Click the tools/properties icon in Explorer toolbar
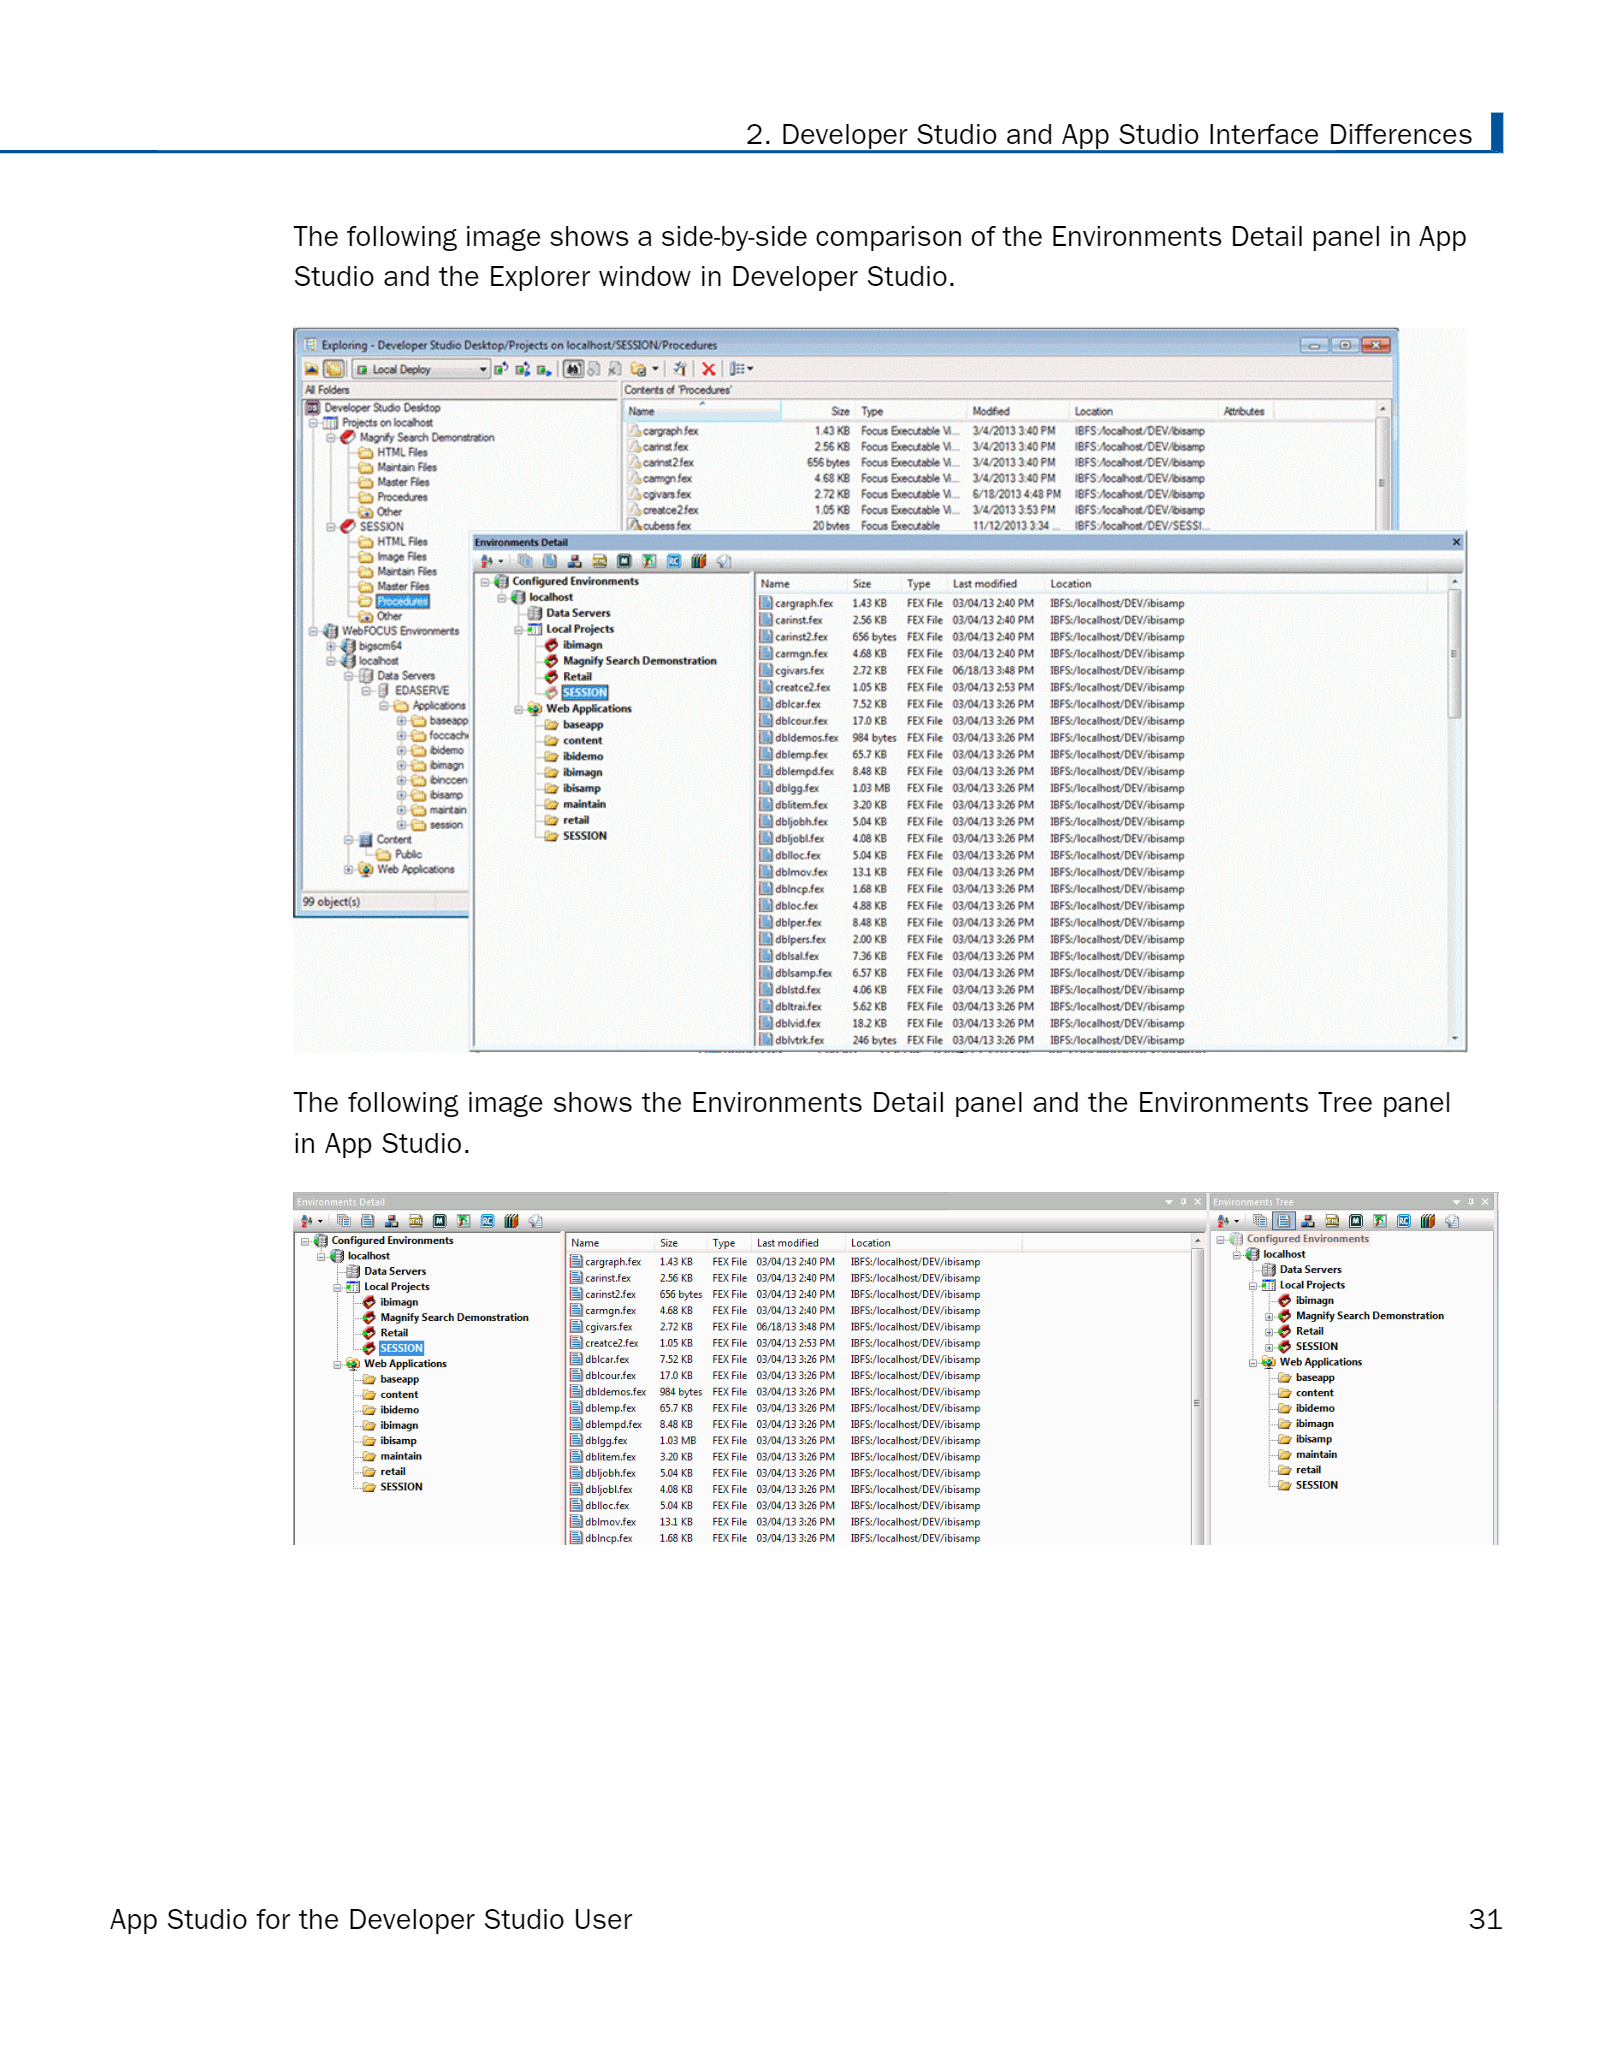Image resolution: width=1613 pixels, height=2053 pixels. (679, 369)
